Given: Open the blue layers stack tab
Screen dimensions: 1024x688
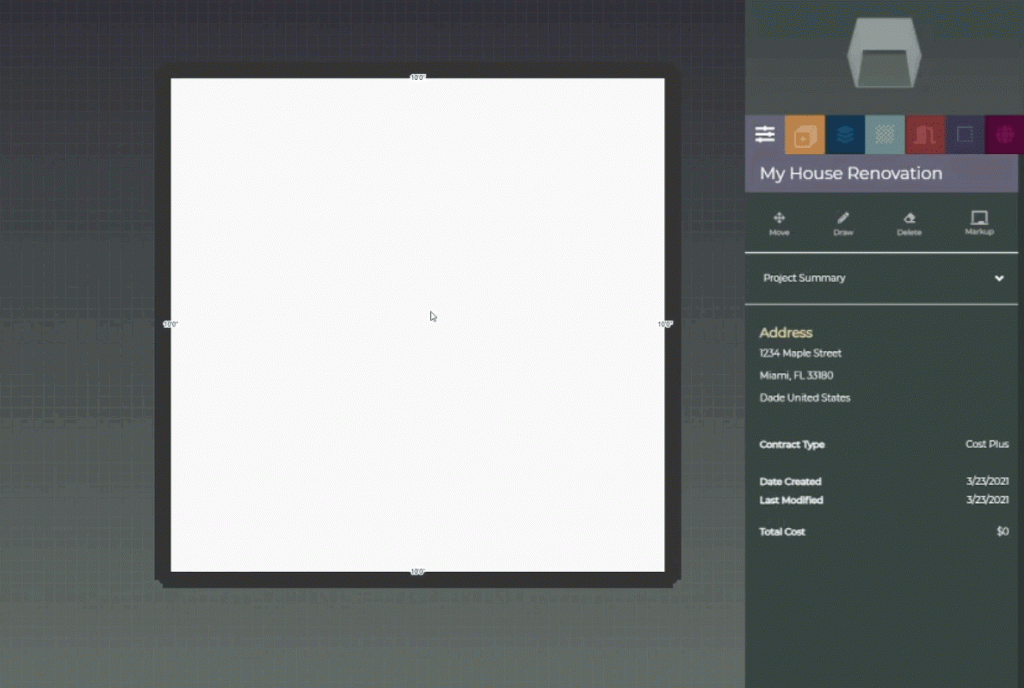Looking at the screenshot, I should (845, 134).
